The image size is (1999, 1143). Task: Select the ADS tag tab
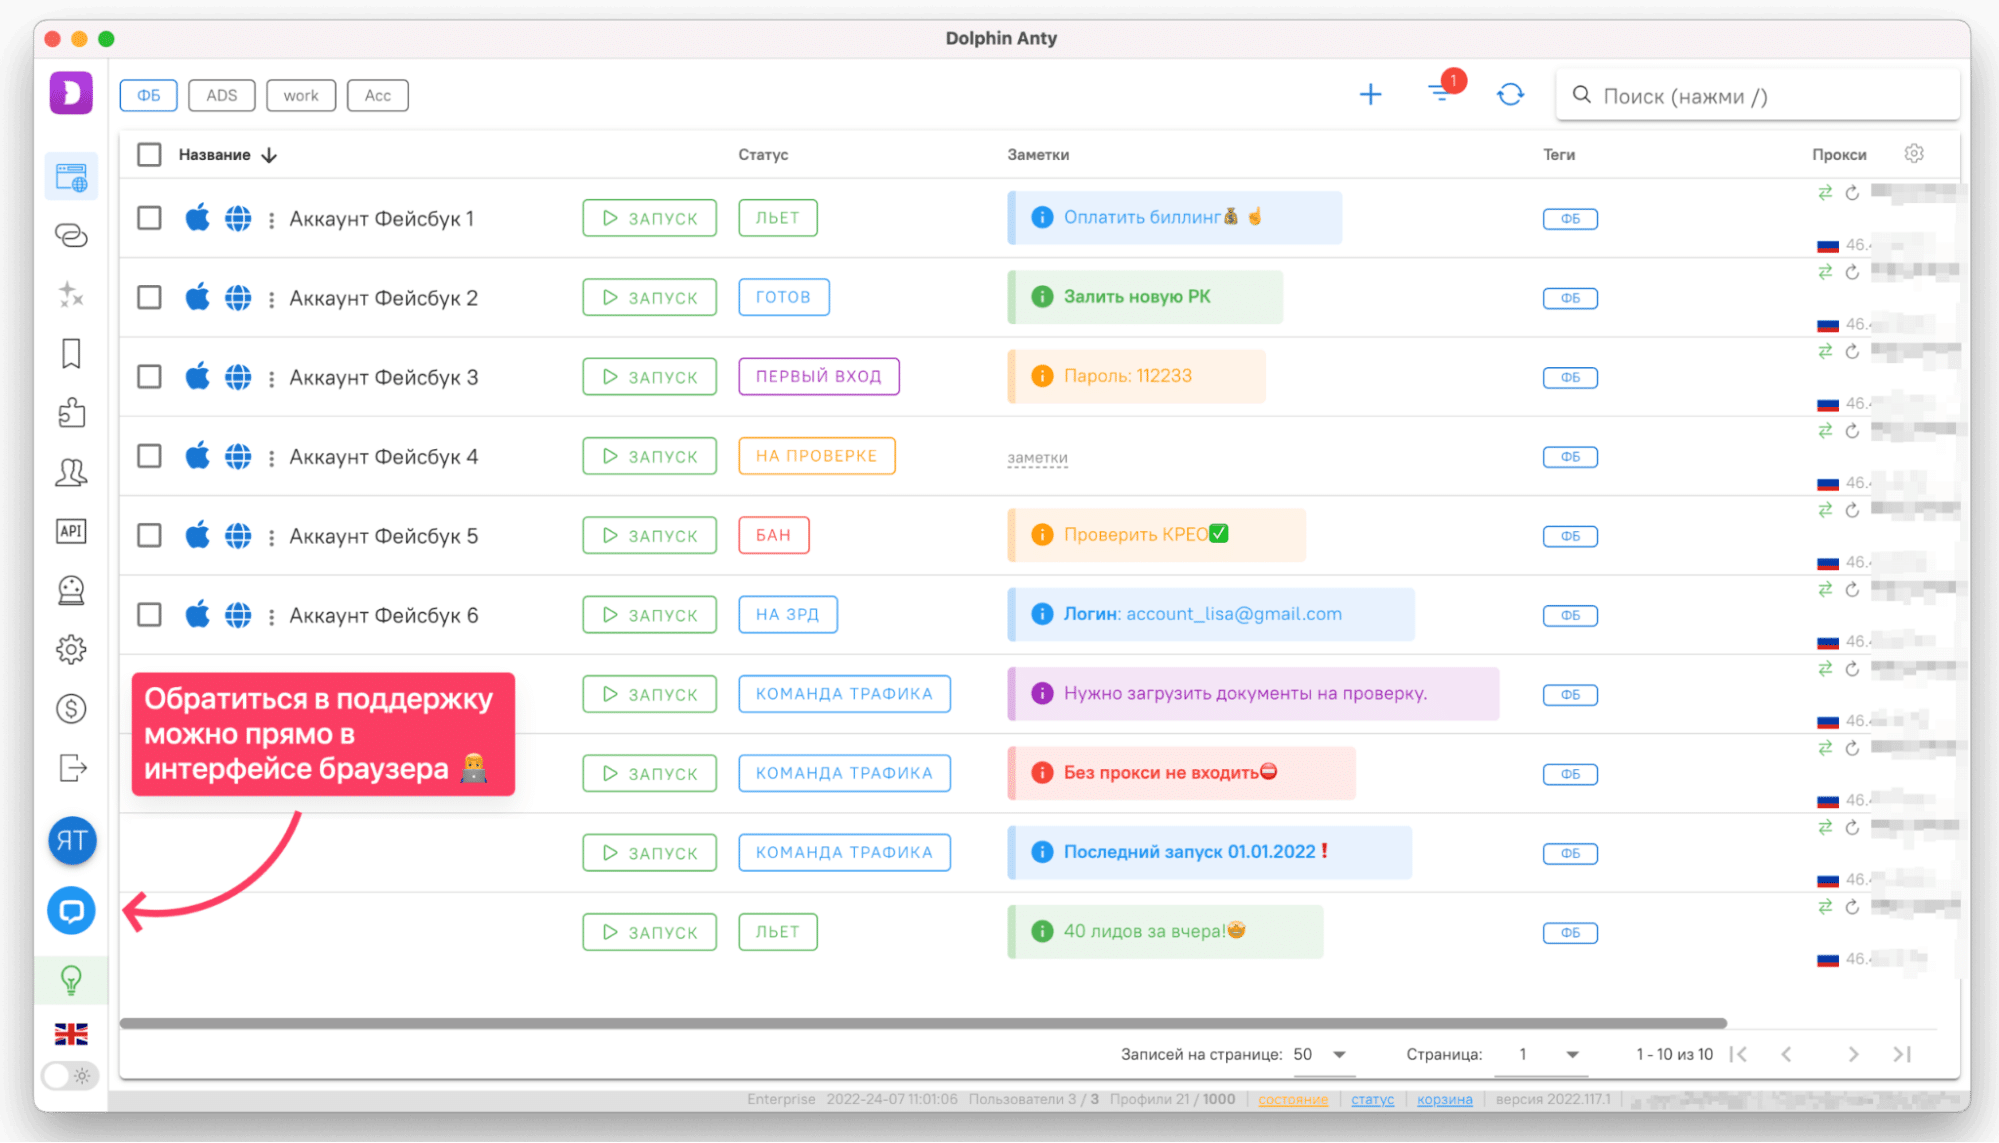(221, 96)
